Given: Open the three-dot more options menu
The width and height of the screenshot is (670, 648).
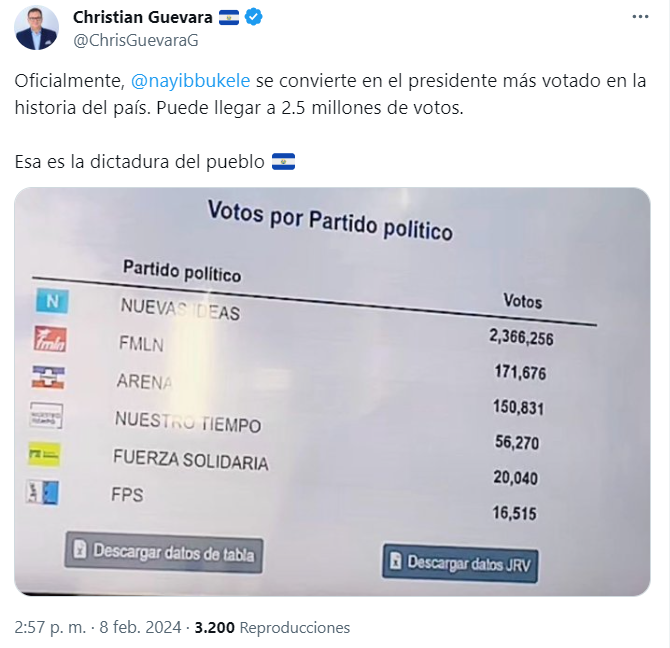Looking at the screenshot, I should pos(640,17).
